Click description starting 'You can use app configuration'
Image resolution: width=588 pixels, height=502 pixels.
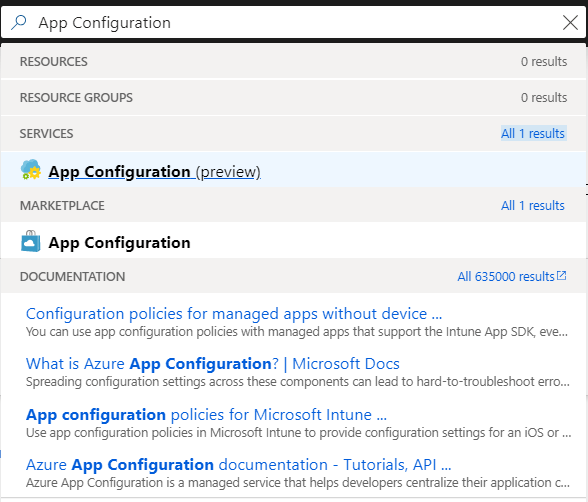pyautogui.click(x=297, y=332)
